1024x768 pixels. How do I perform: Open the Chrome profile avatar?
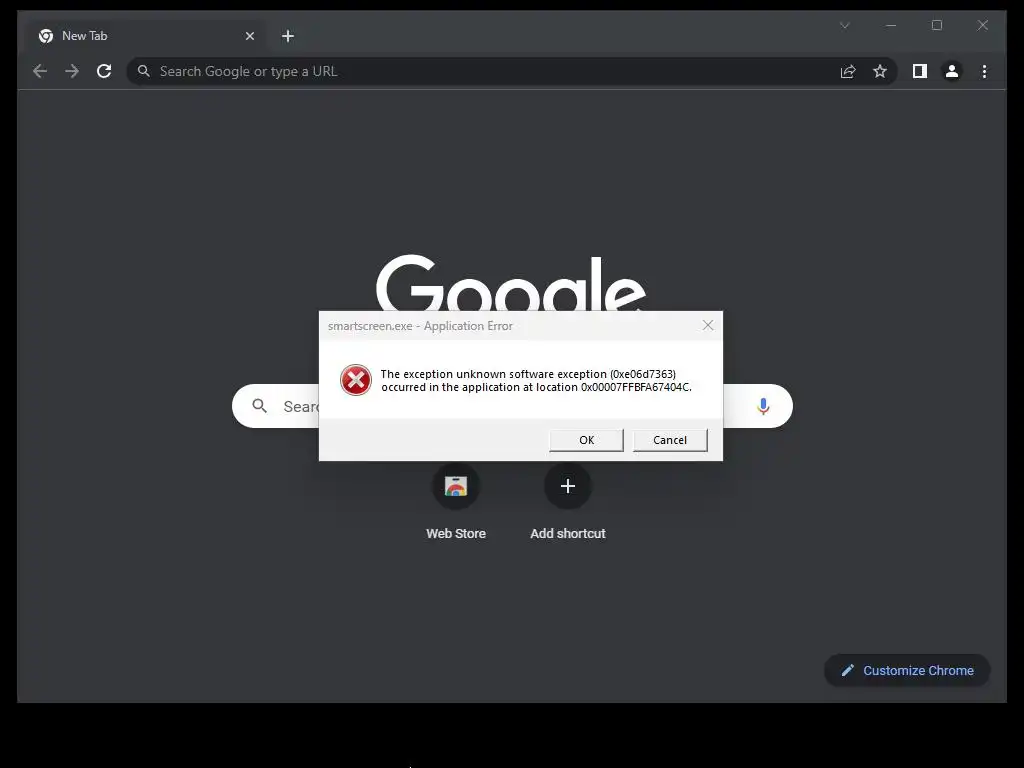[x=952, y=71]
